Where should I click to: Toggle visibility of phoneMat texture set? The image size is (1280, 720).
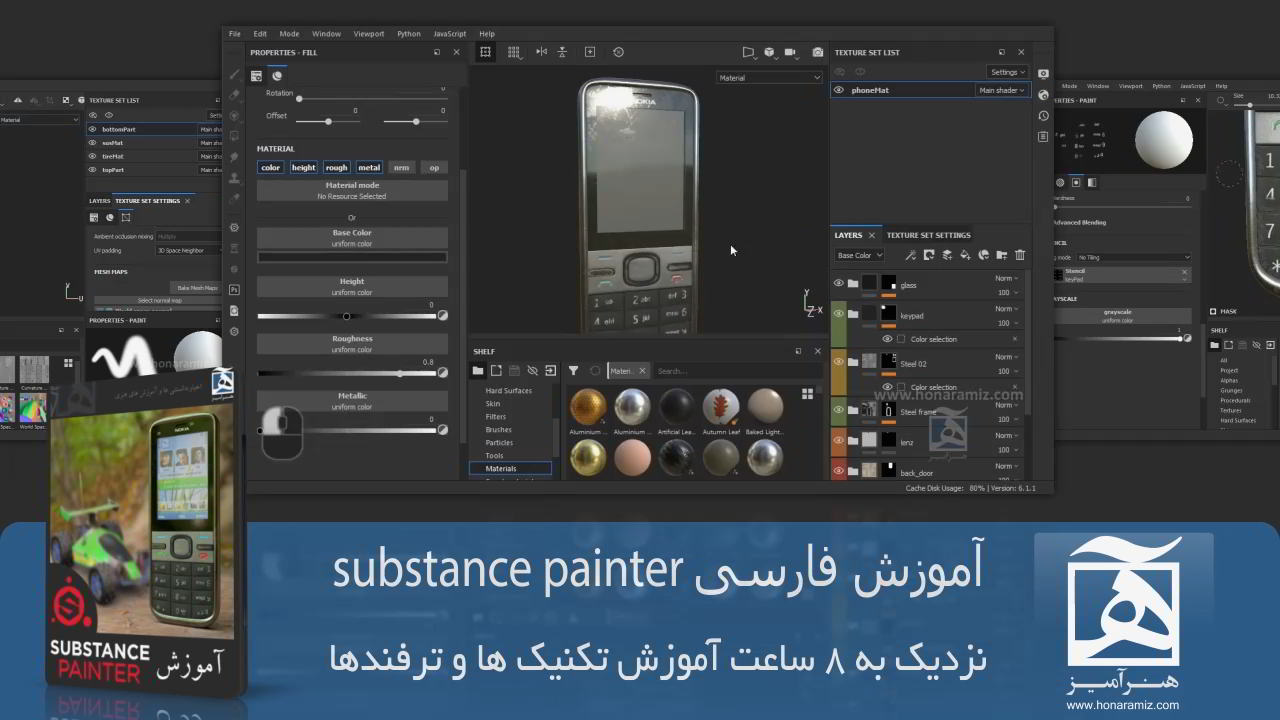click(839, 90)
